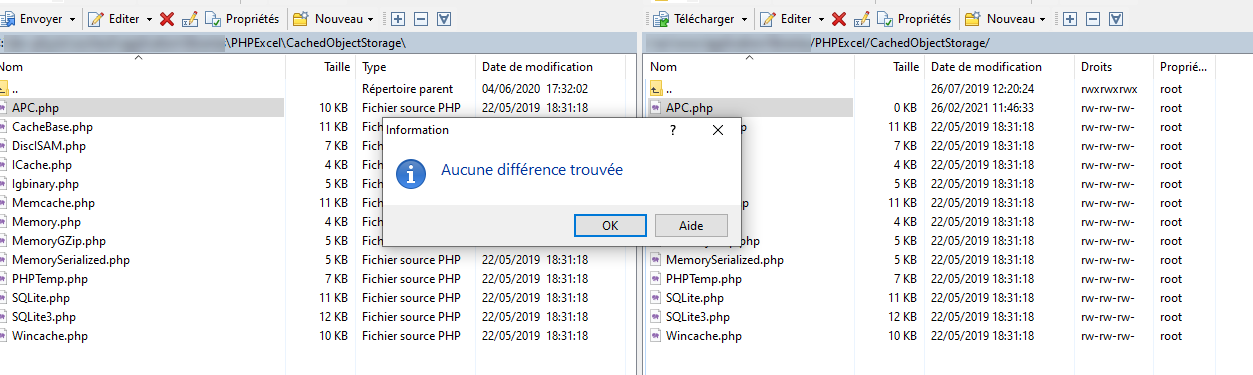Click the Télécharger download icon
Image resolution: width=1253 pixels, height=375 pixels.
coord(661,19)
